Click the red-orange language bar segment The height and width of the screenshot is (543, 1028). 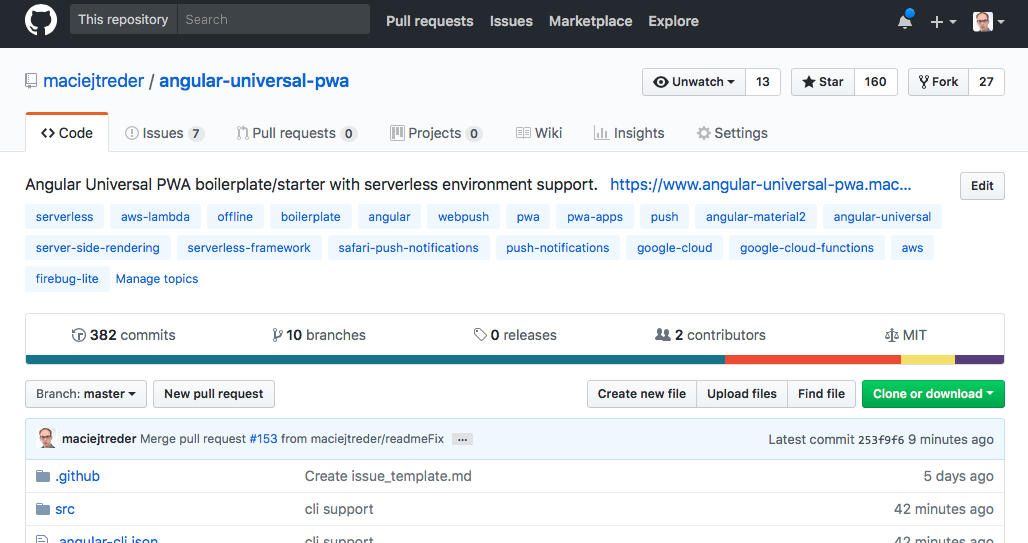[813, 359]
